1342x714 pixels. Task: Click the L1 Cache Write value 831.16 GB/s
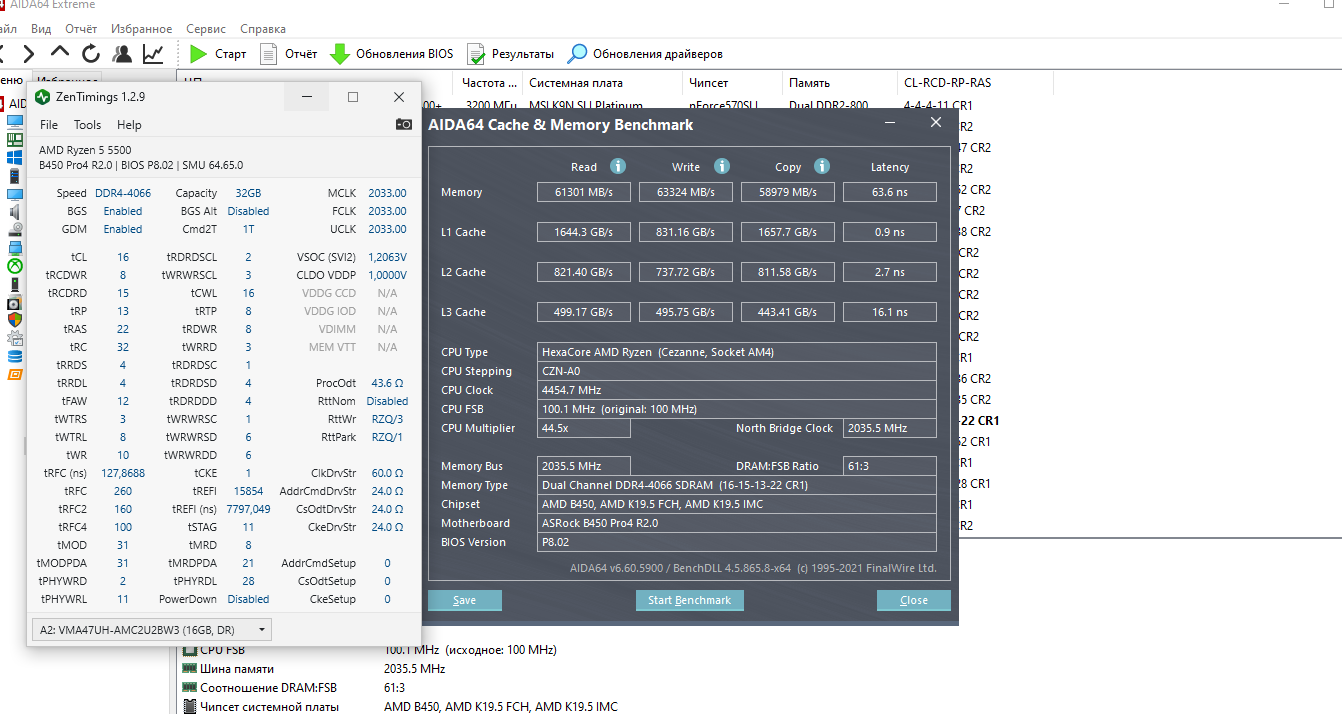(x=686, y=232)
